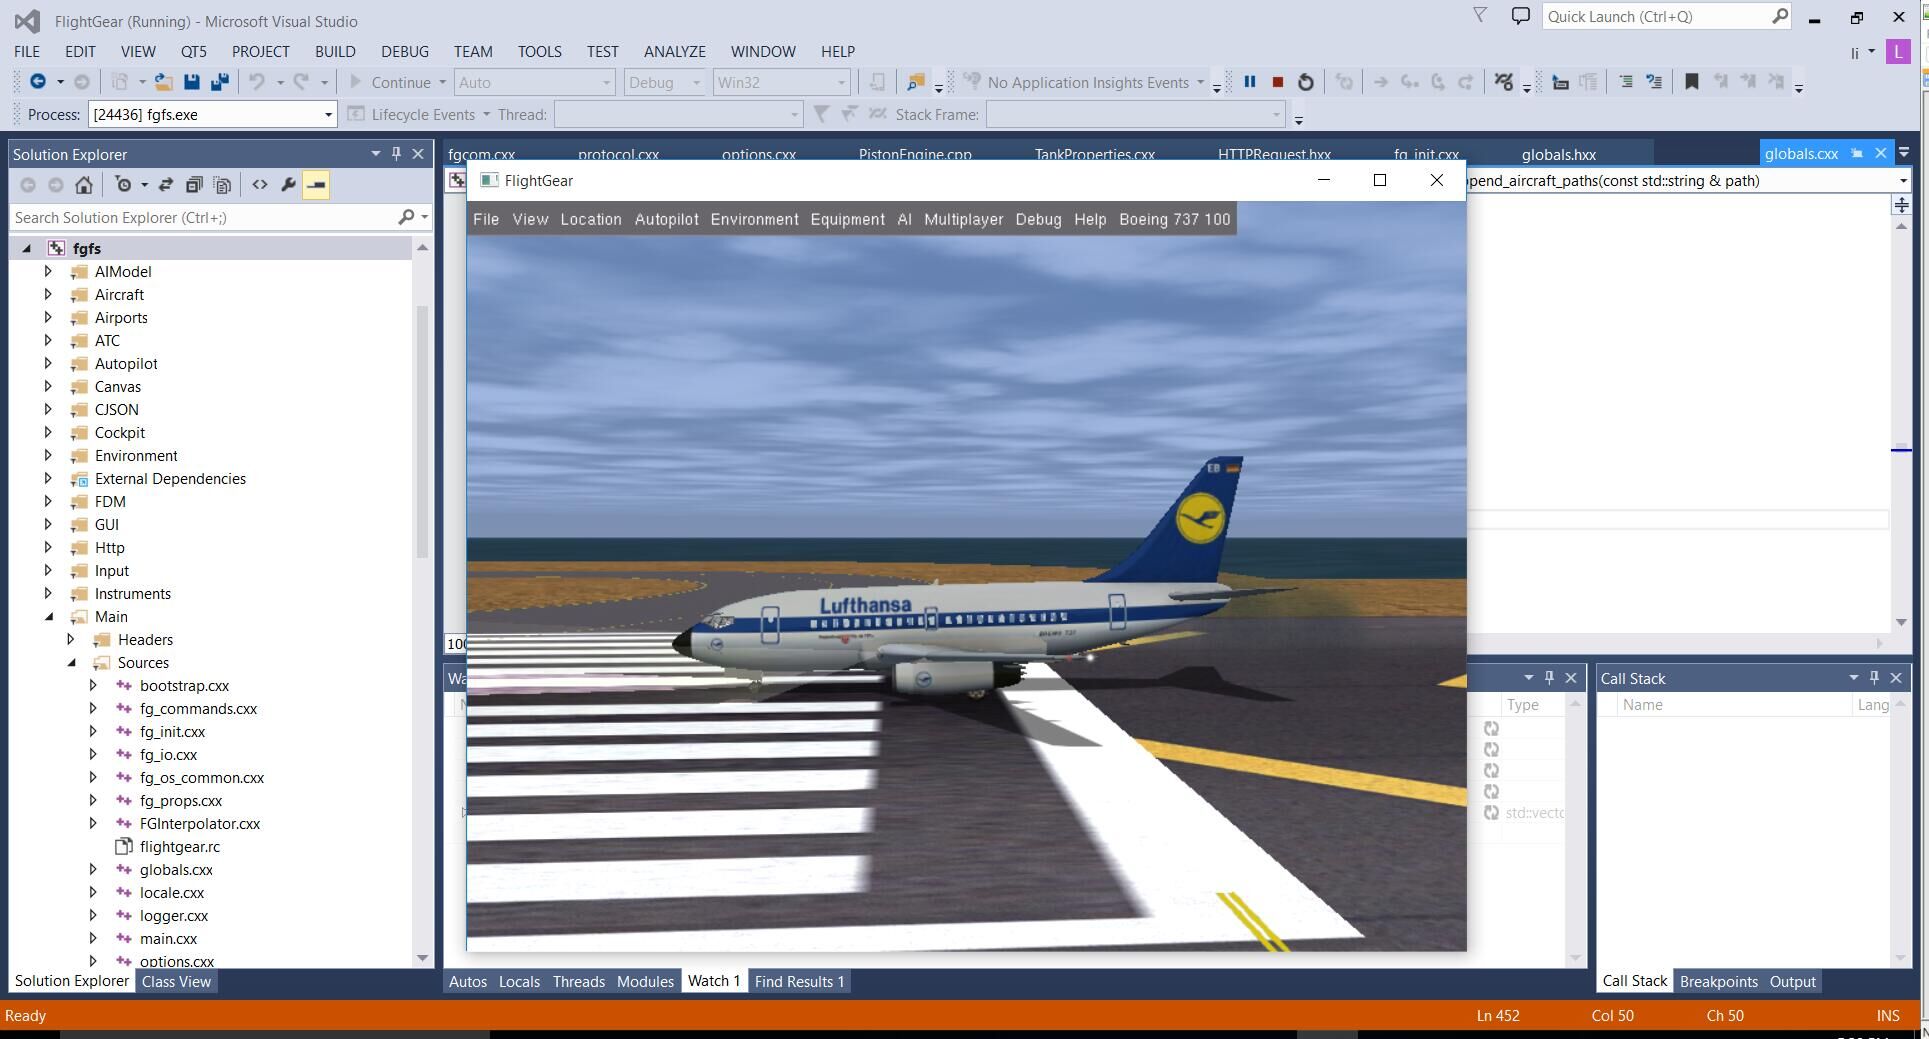Viewport: 1929px width, 1039px height.
Task: Toggle auto-hide pin on Call Stack panel
Action: 1874,678
